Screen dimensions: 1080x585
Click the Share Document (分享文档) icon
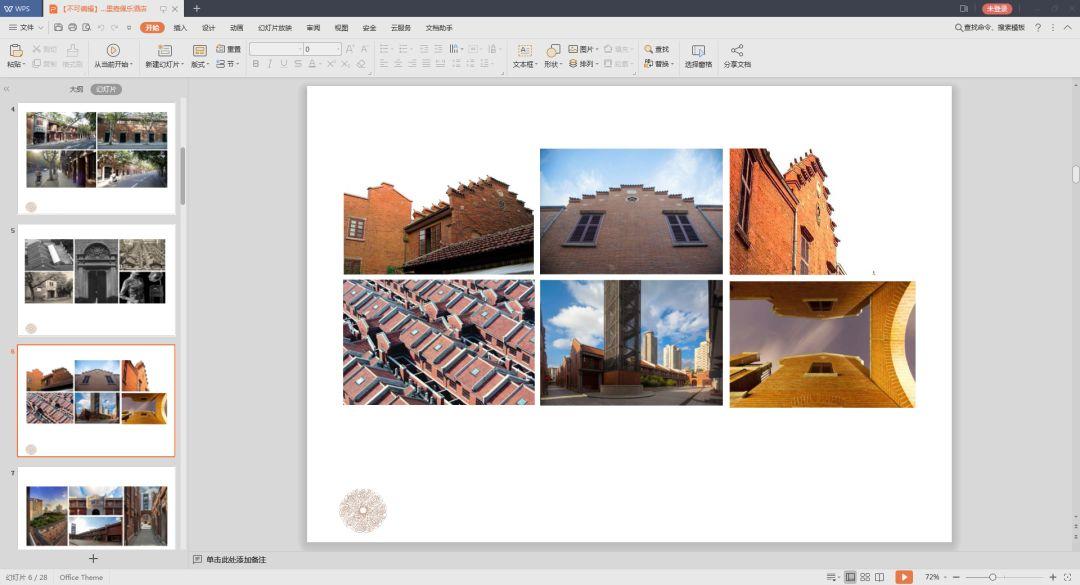click(737, 50)
